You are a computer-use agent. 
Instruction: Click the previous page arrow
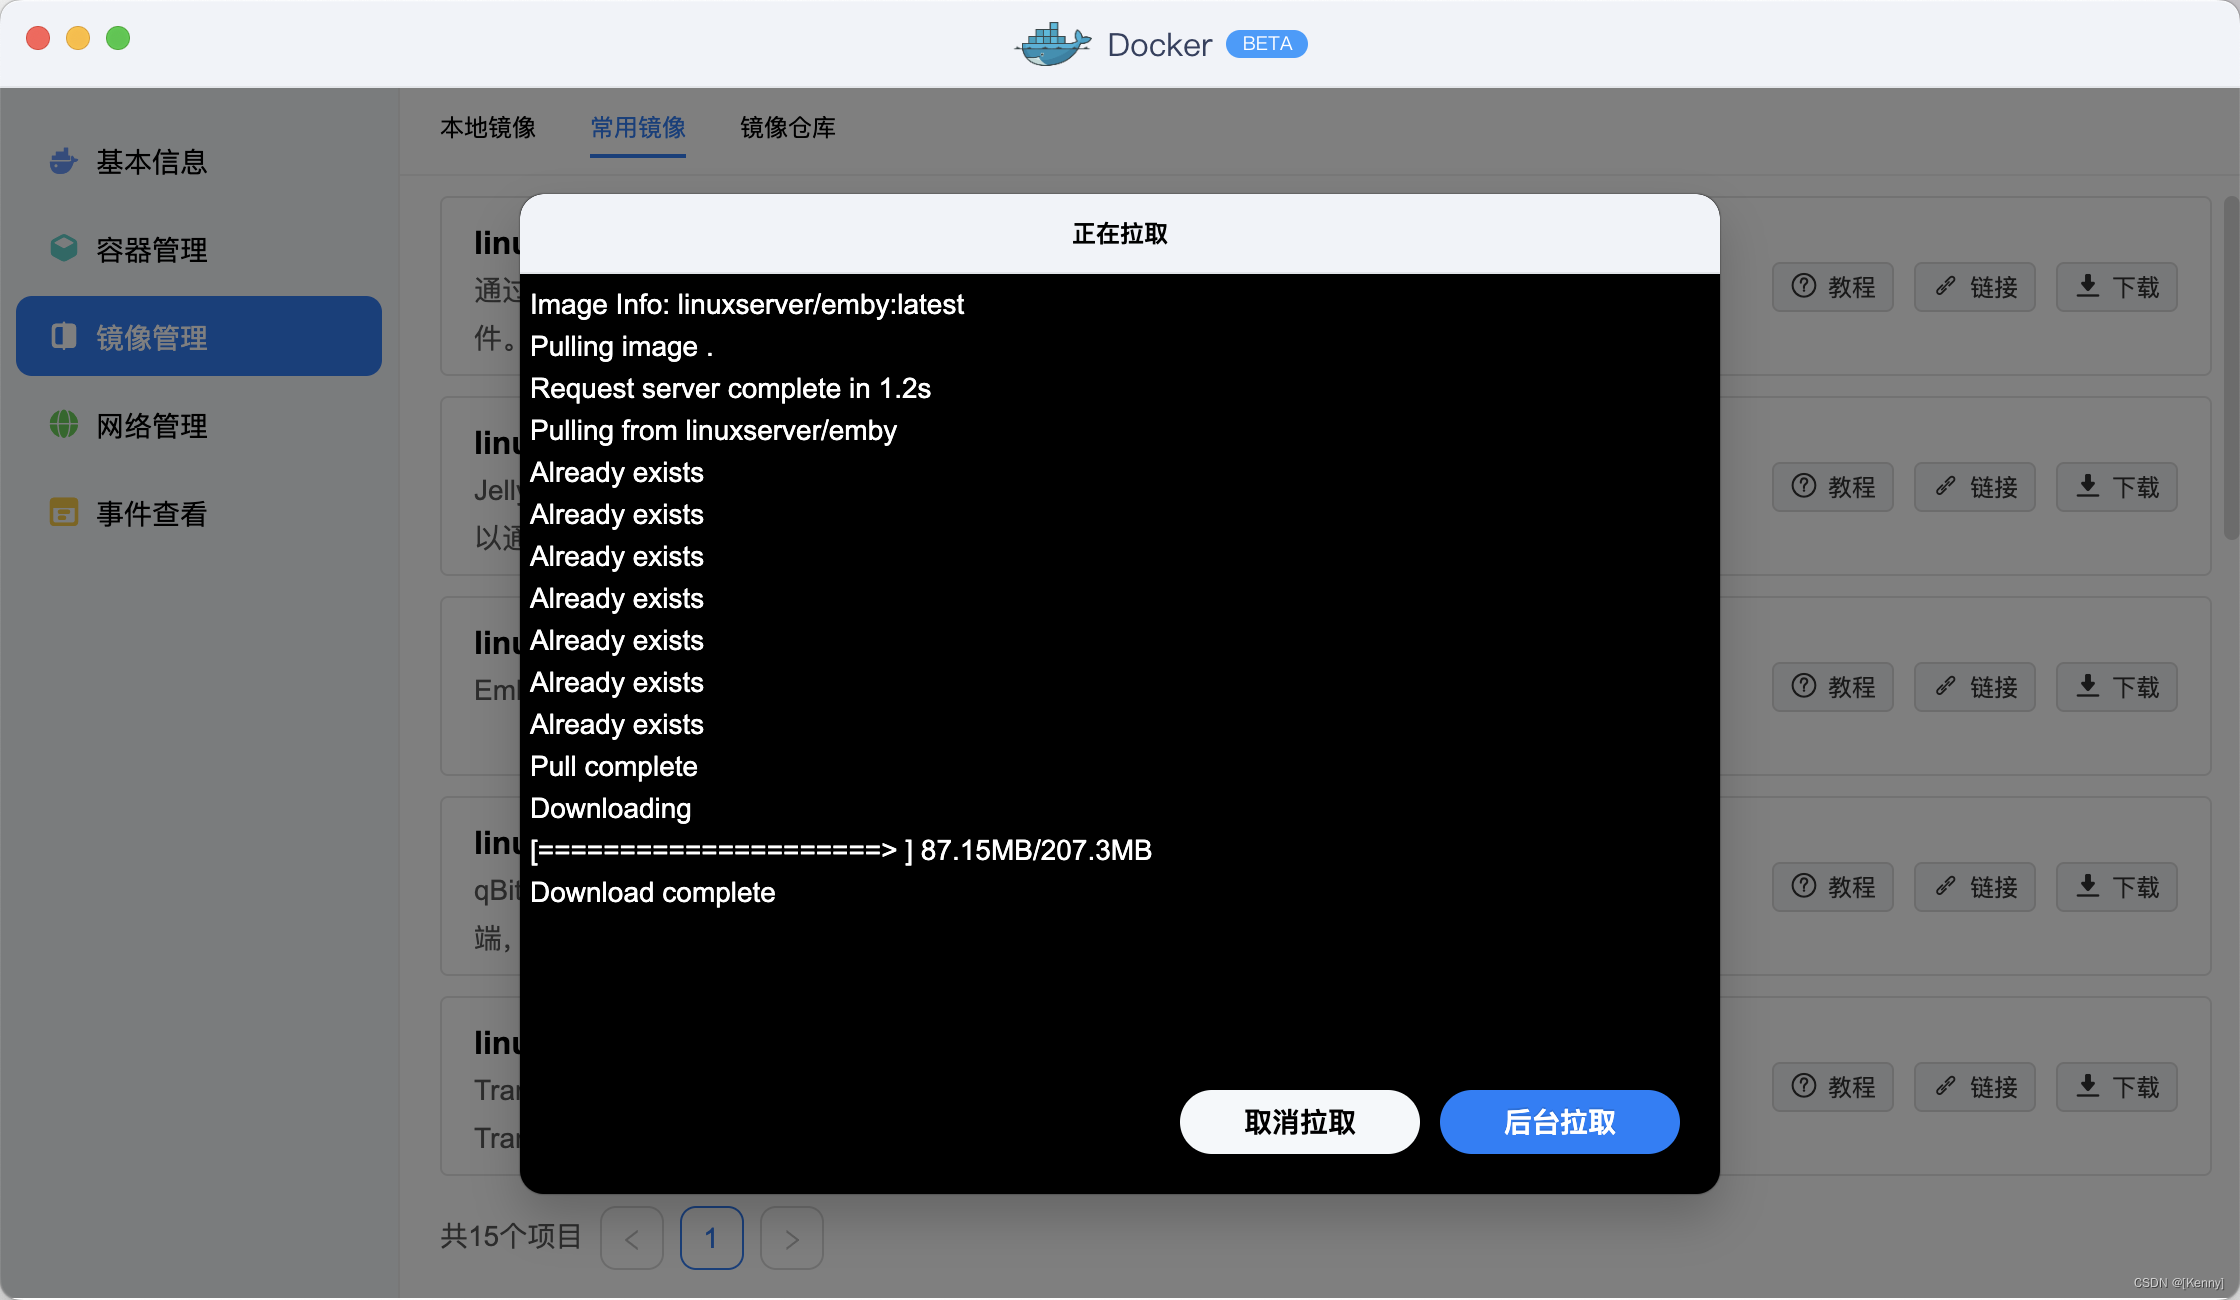click(631, 1238)
